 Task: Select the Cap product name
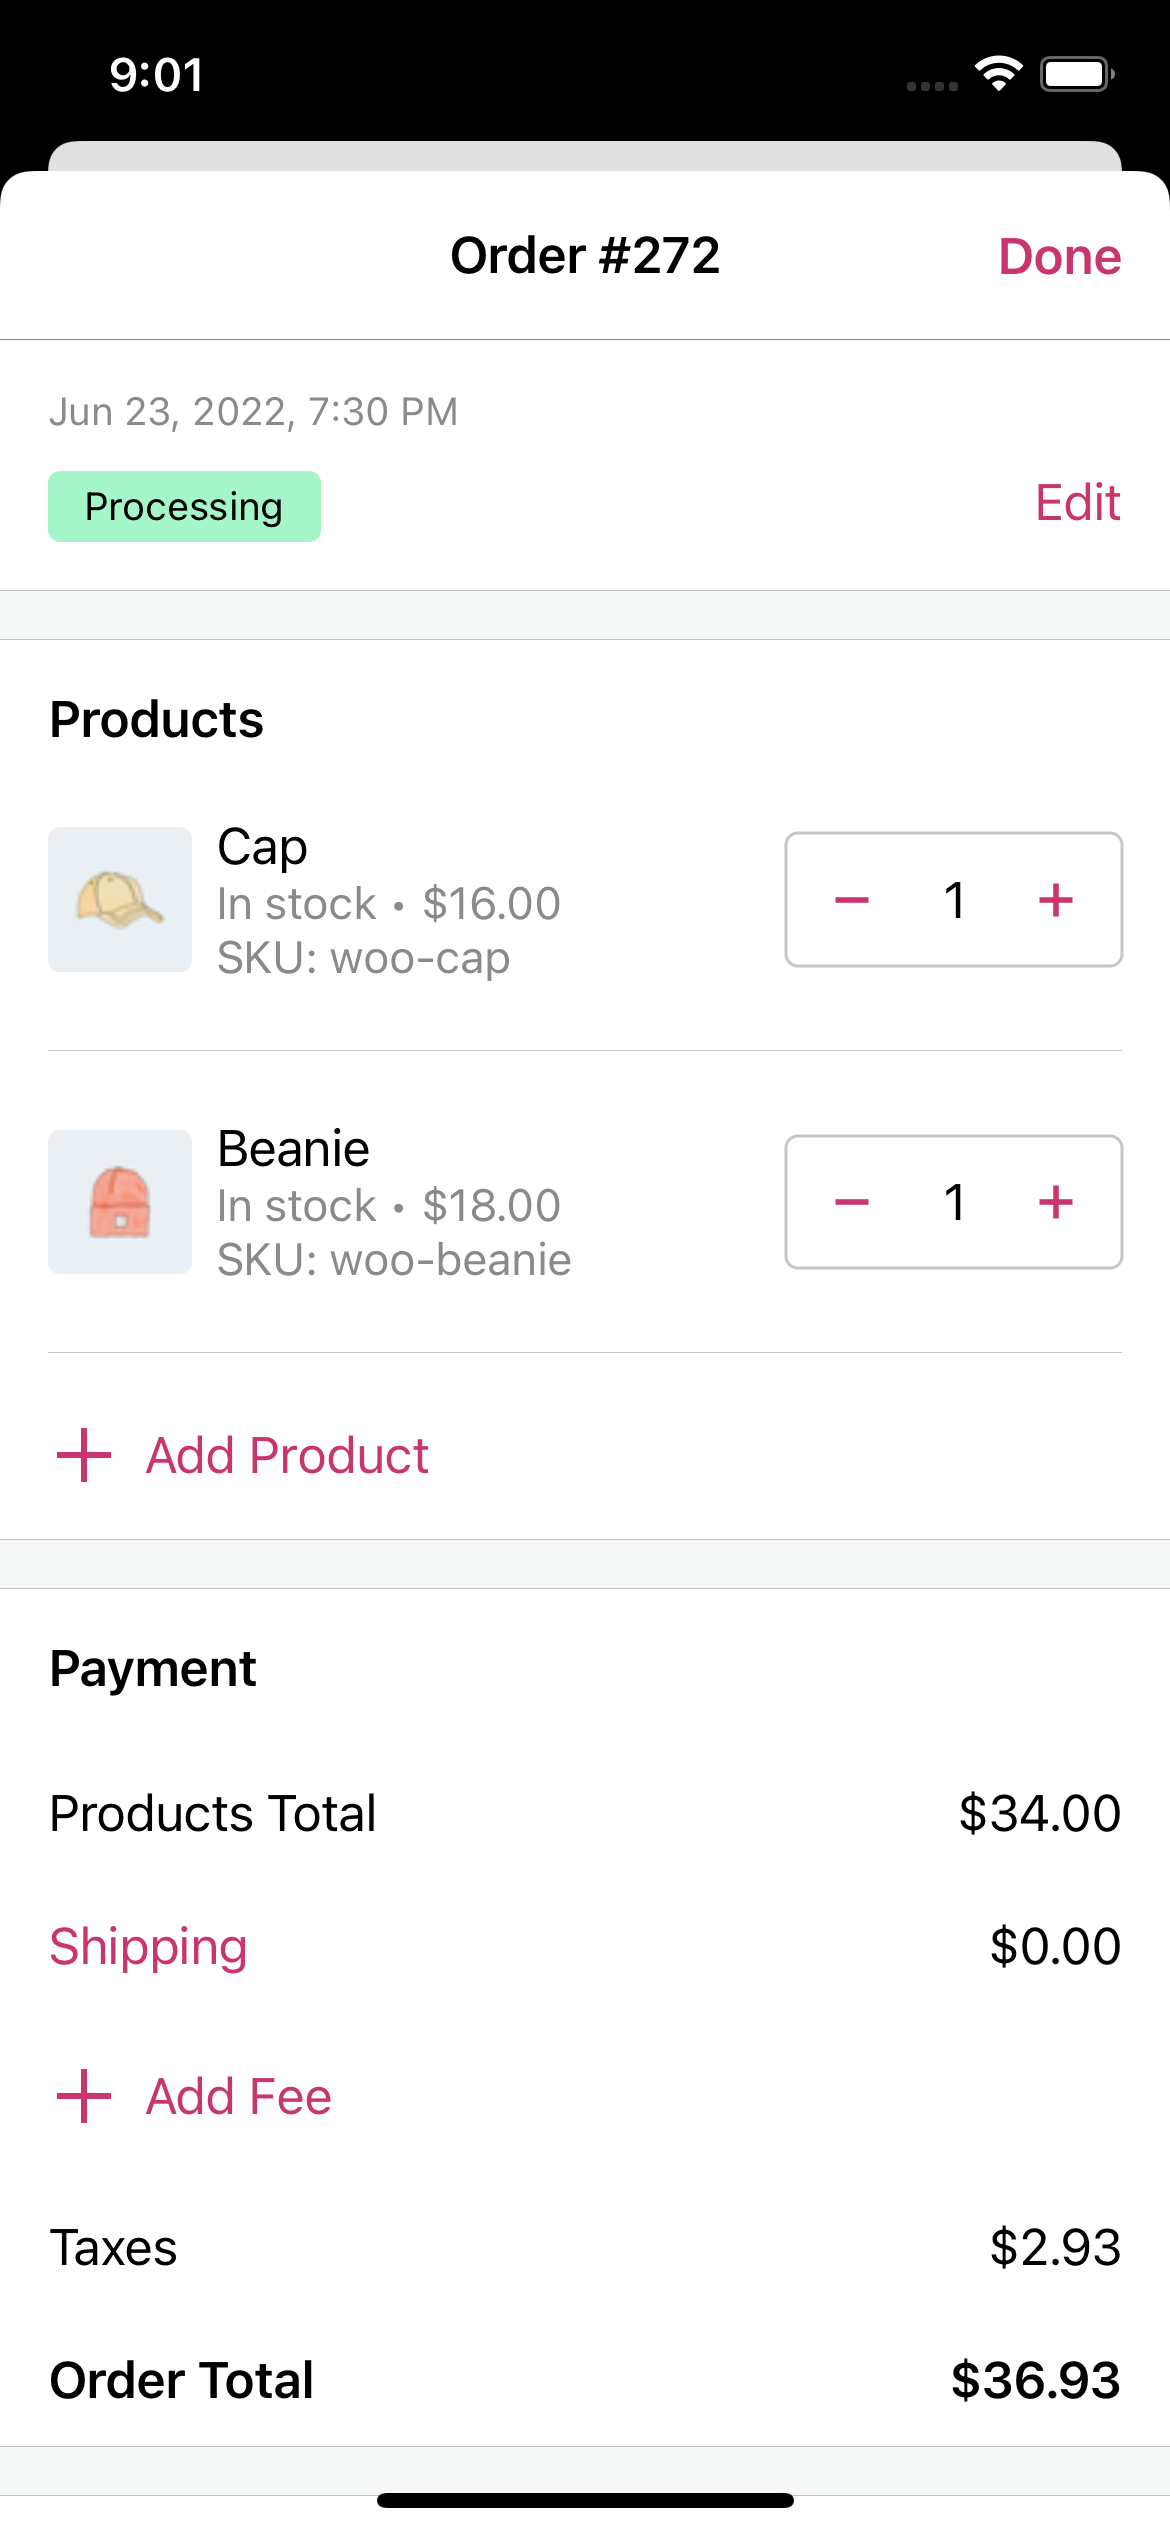click(x=262, y=847)
